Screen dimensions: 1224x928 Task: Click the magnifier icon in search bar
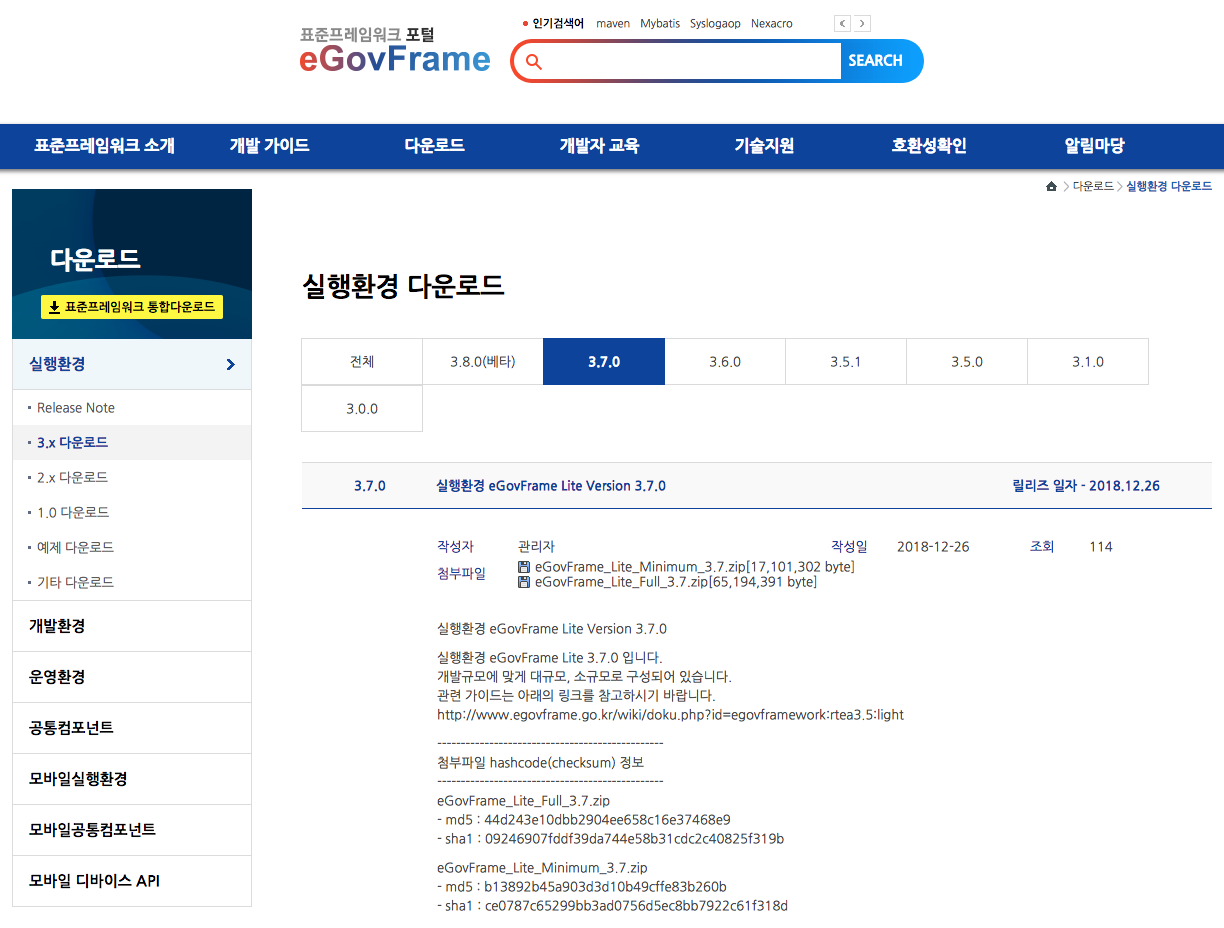(534, 62)
